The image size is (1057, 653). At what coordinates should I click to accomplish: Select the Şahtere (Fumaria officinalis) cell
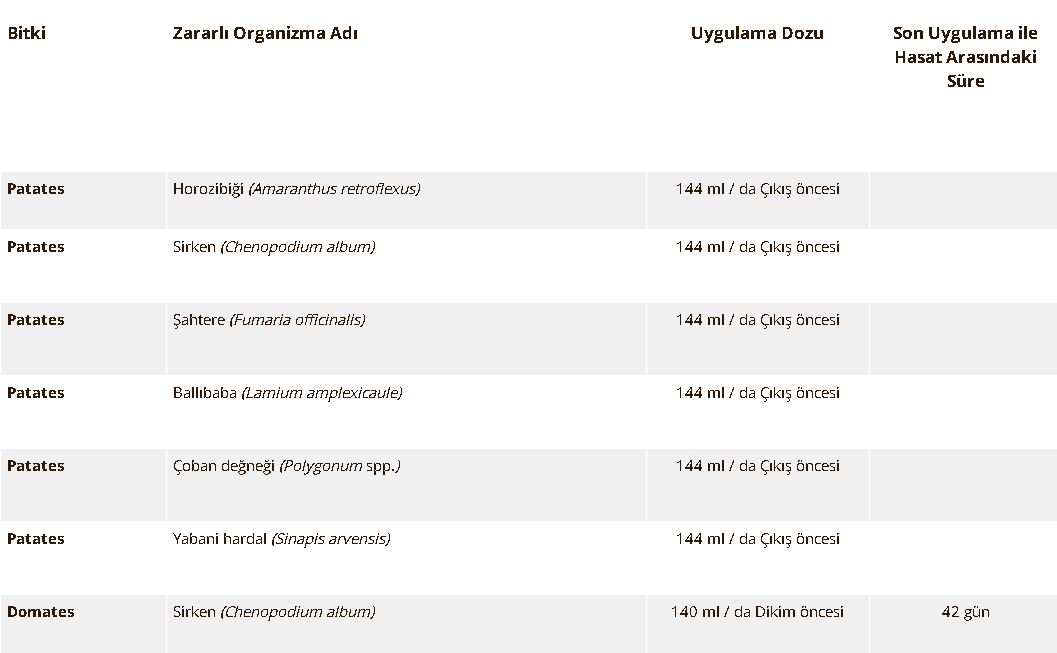269,320
